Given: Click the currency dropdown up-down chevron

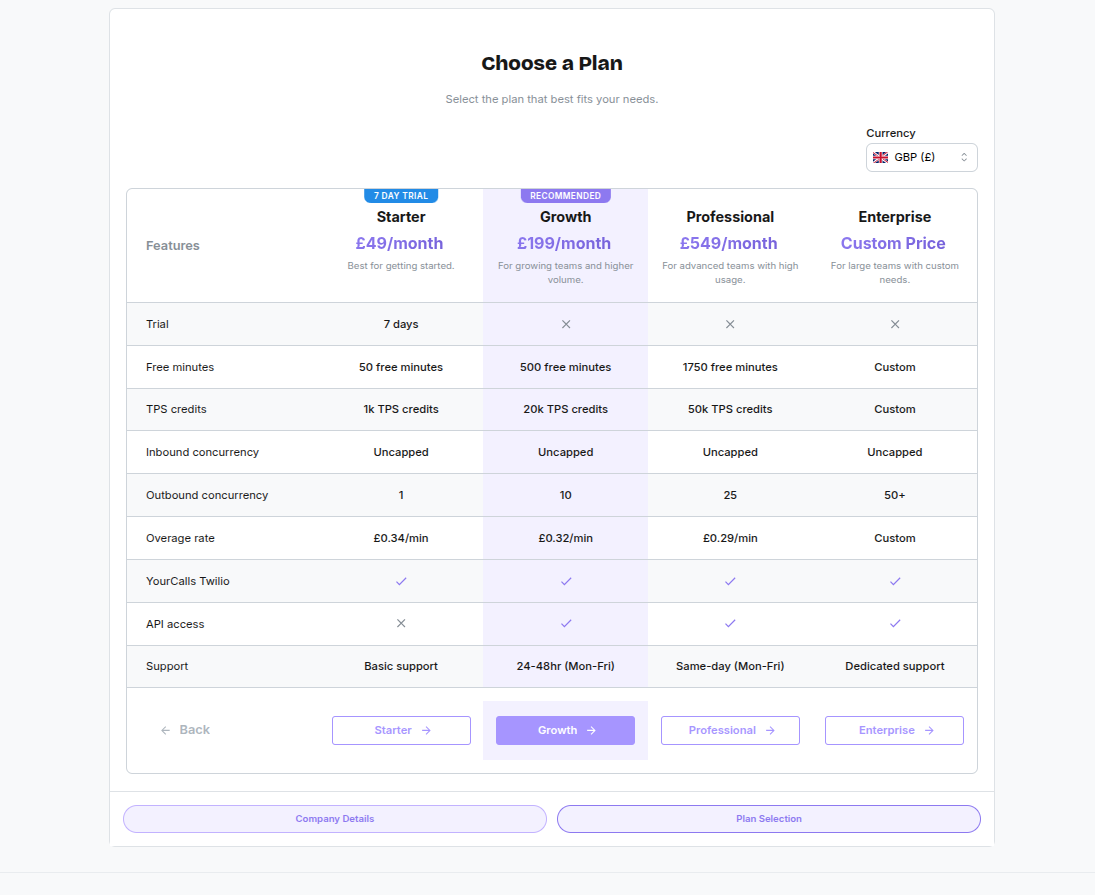Looking at the screenshot, I should coord(964,157).
